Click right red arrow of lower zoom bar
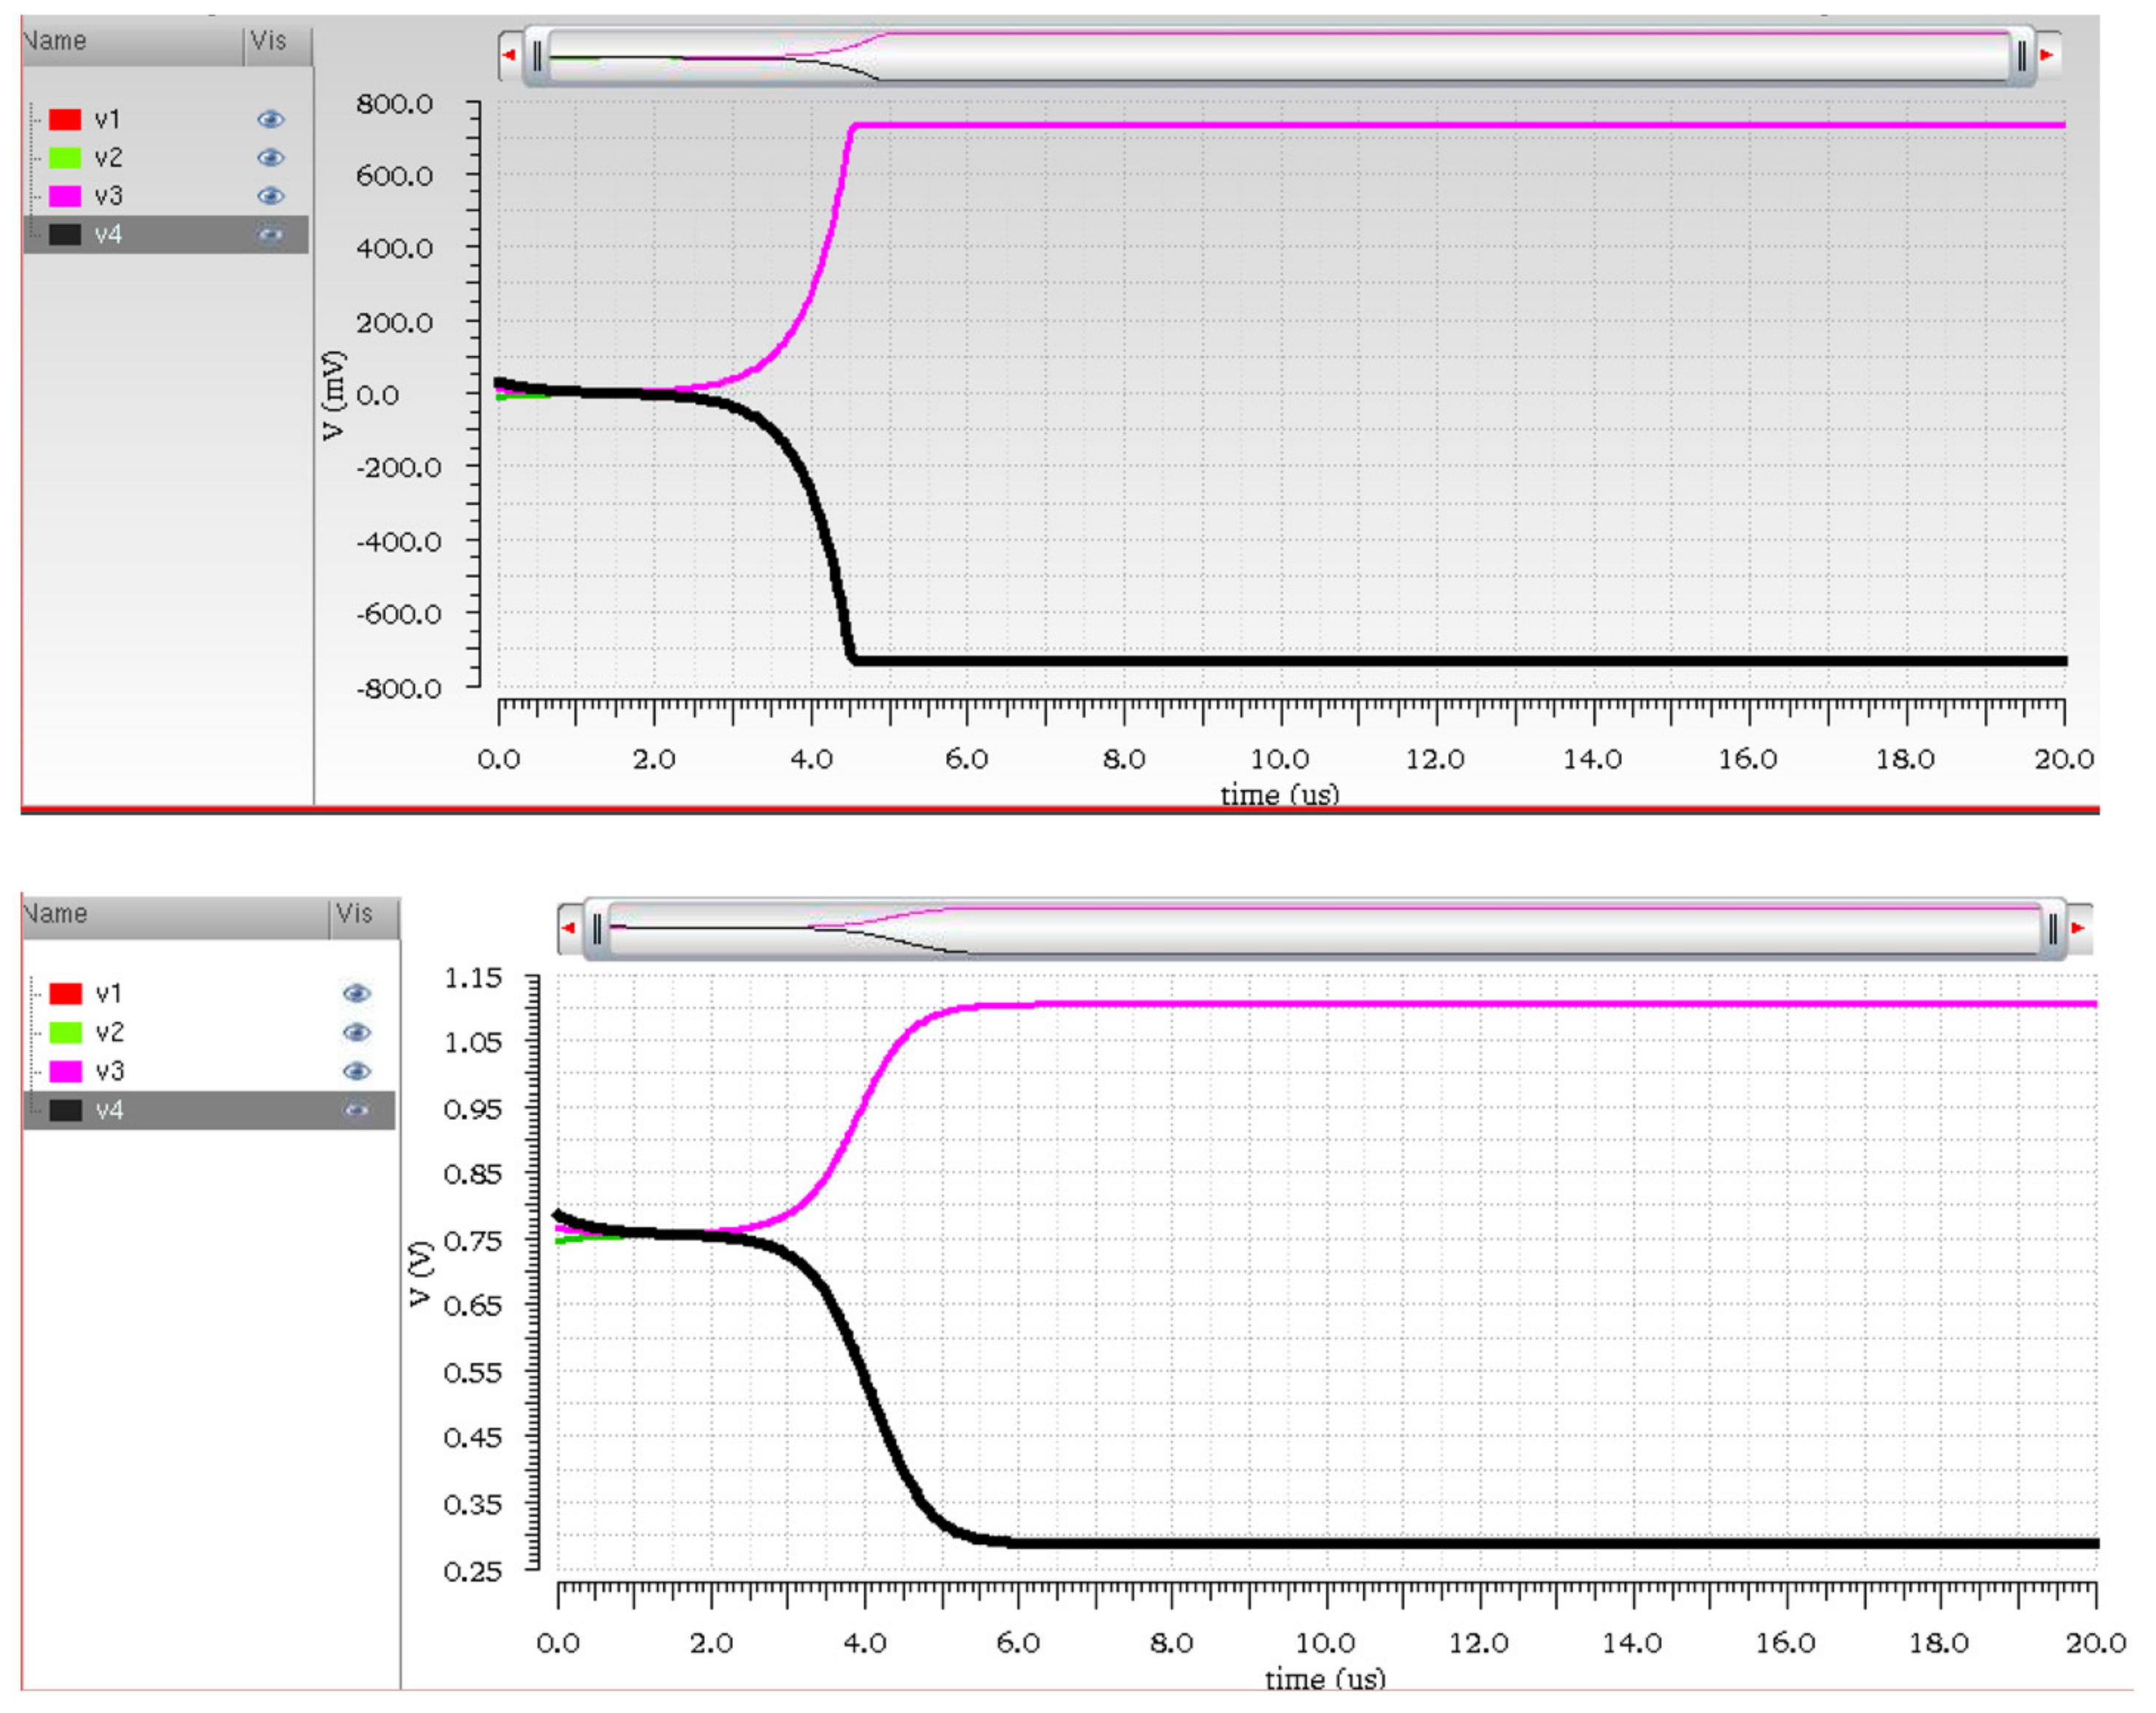Screen dimensions: 2156x1713 pyautogui.click(x=2078, y=928)
